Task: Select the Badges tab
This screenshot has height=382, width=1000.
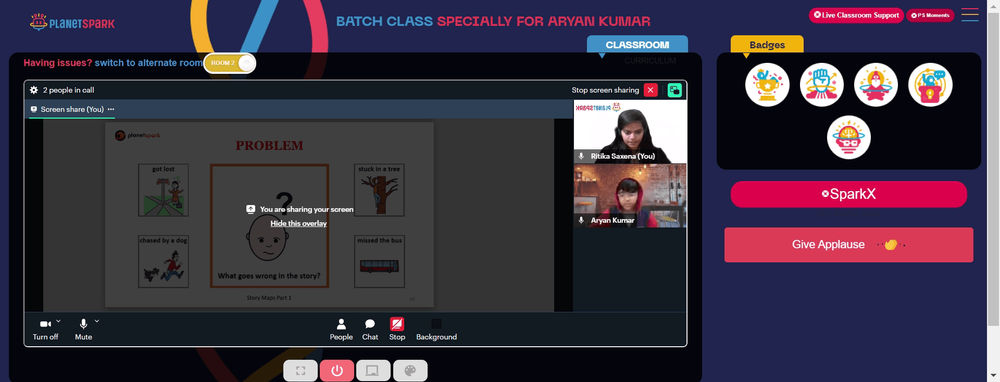Action: pyautogui.click(x=767, y=45)
